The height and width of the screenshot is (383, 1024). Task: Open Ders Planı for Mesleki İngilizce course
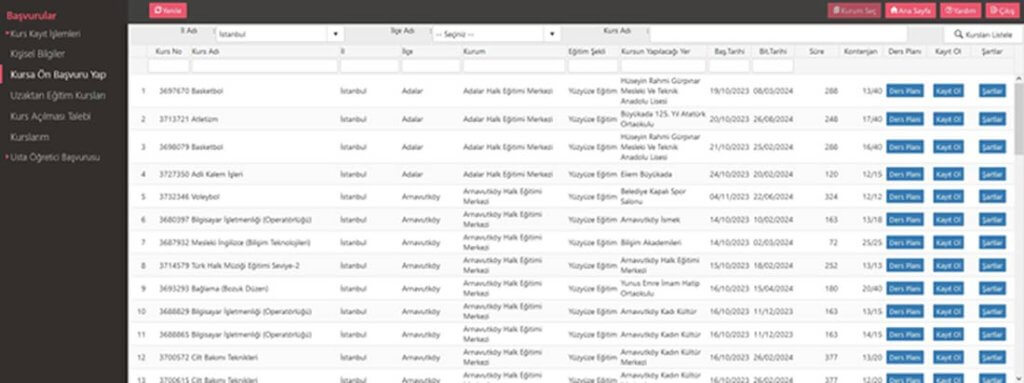tap(904, 242)
